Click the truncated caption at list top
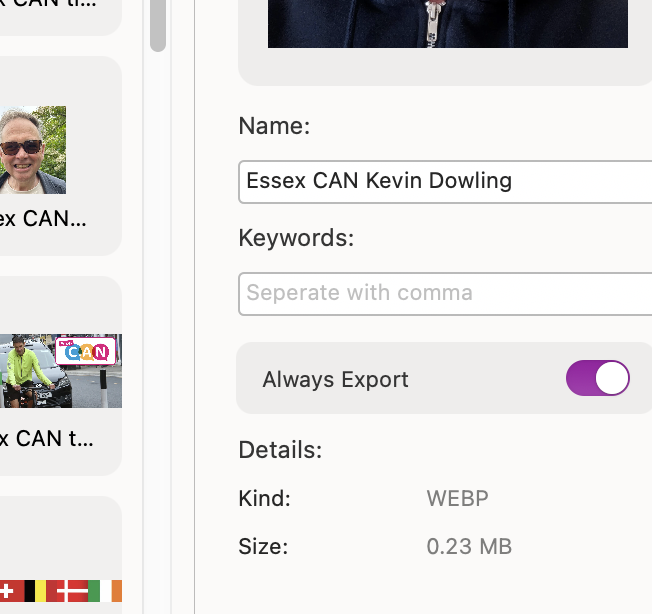Viewport: 652px width, 614px height. click(x=49, y=4)
